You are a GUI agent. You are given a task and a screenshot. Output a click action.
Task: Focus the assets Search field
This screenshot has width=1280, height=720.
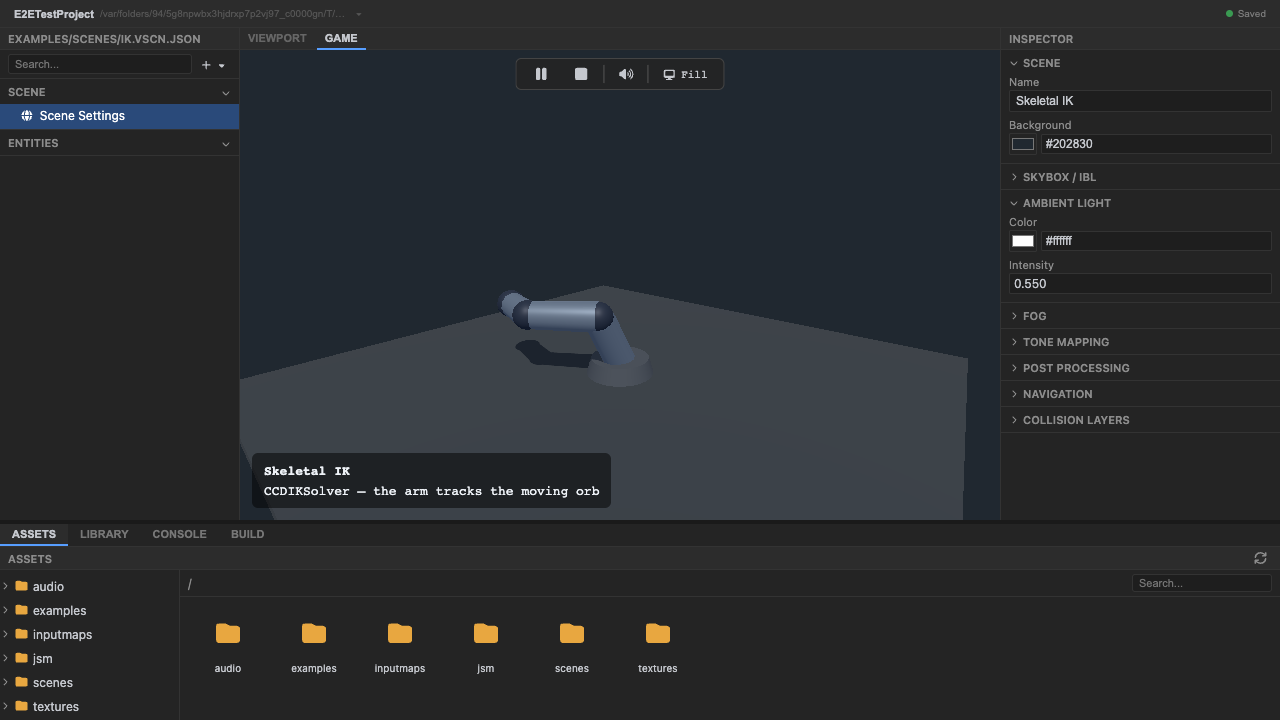coord(1202,583)
